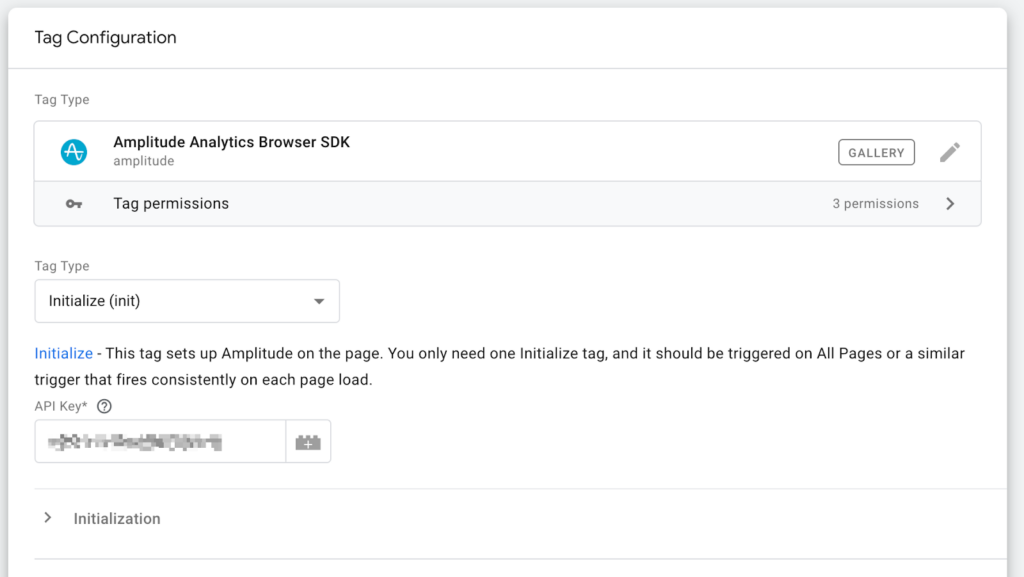Viewport: 1024px width, 577px height.
Task: Click the dropdown arrow in Tag Type selector
Action: (x=319, y=301)
